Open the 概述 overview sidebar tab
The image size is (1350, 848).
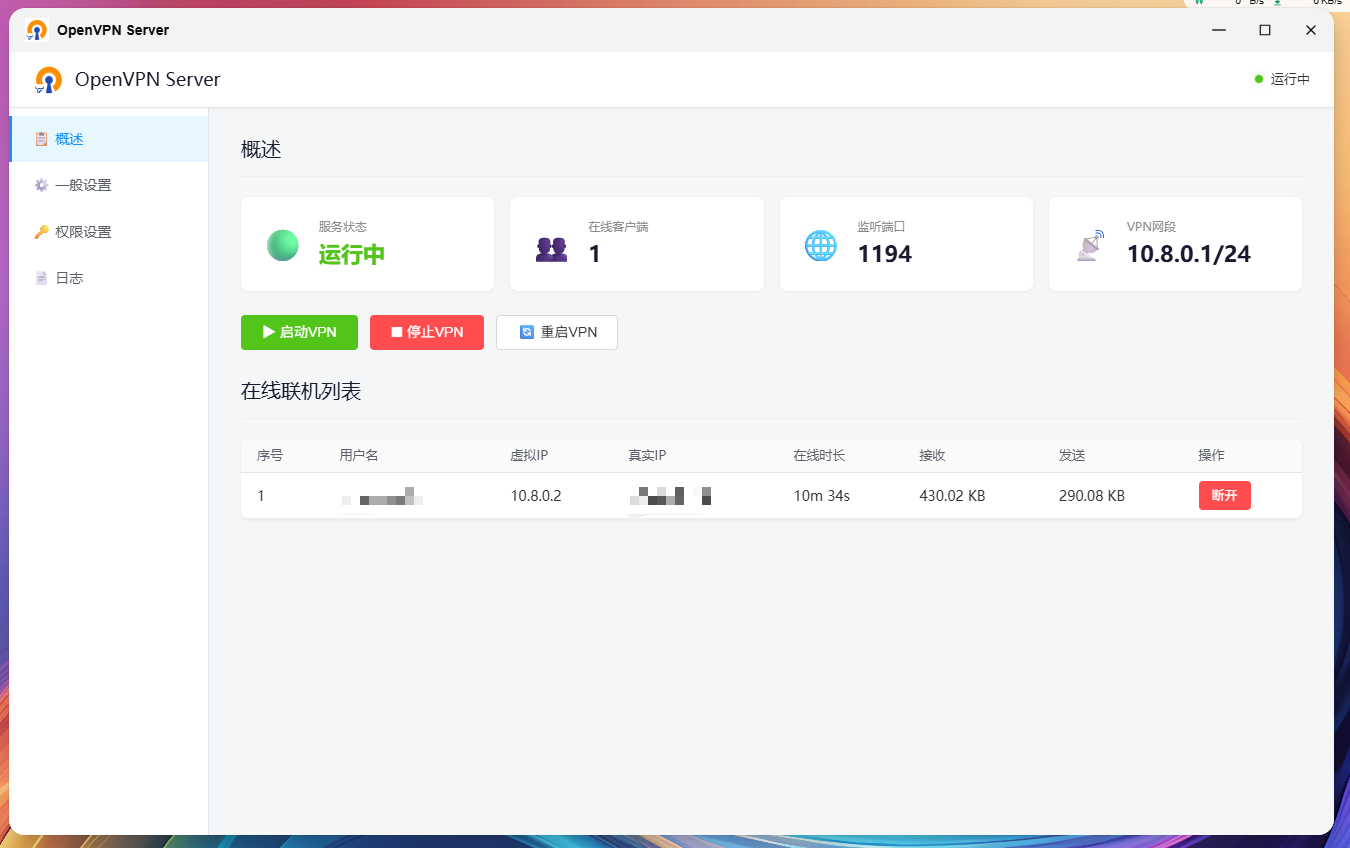(x=109, y=139)
